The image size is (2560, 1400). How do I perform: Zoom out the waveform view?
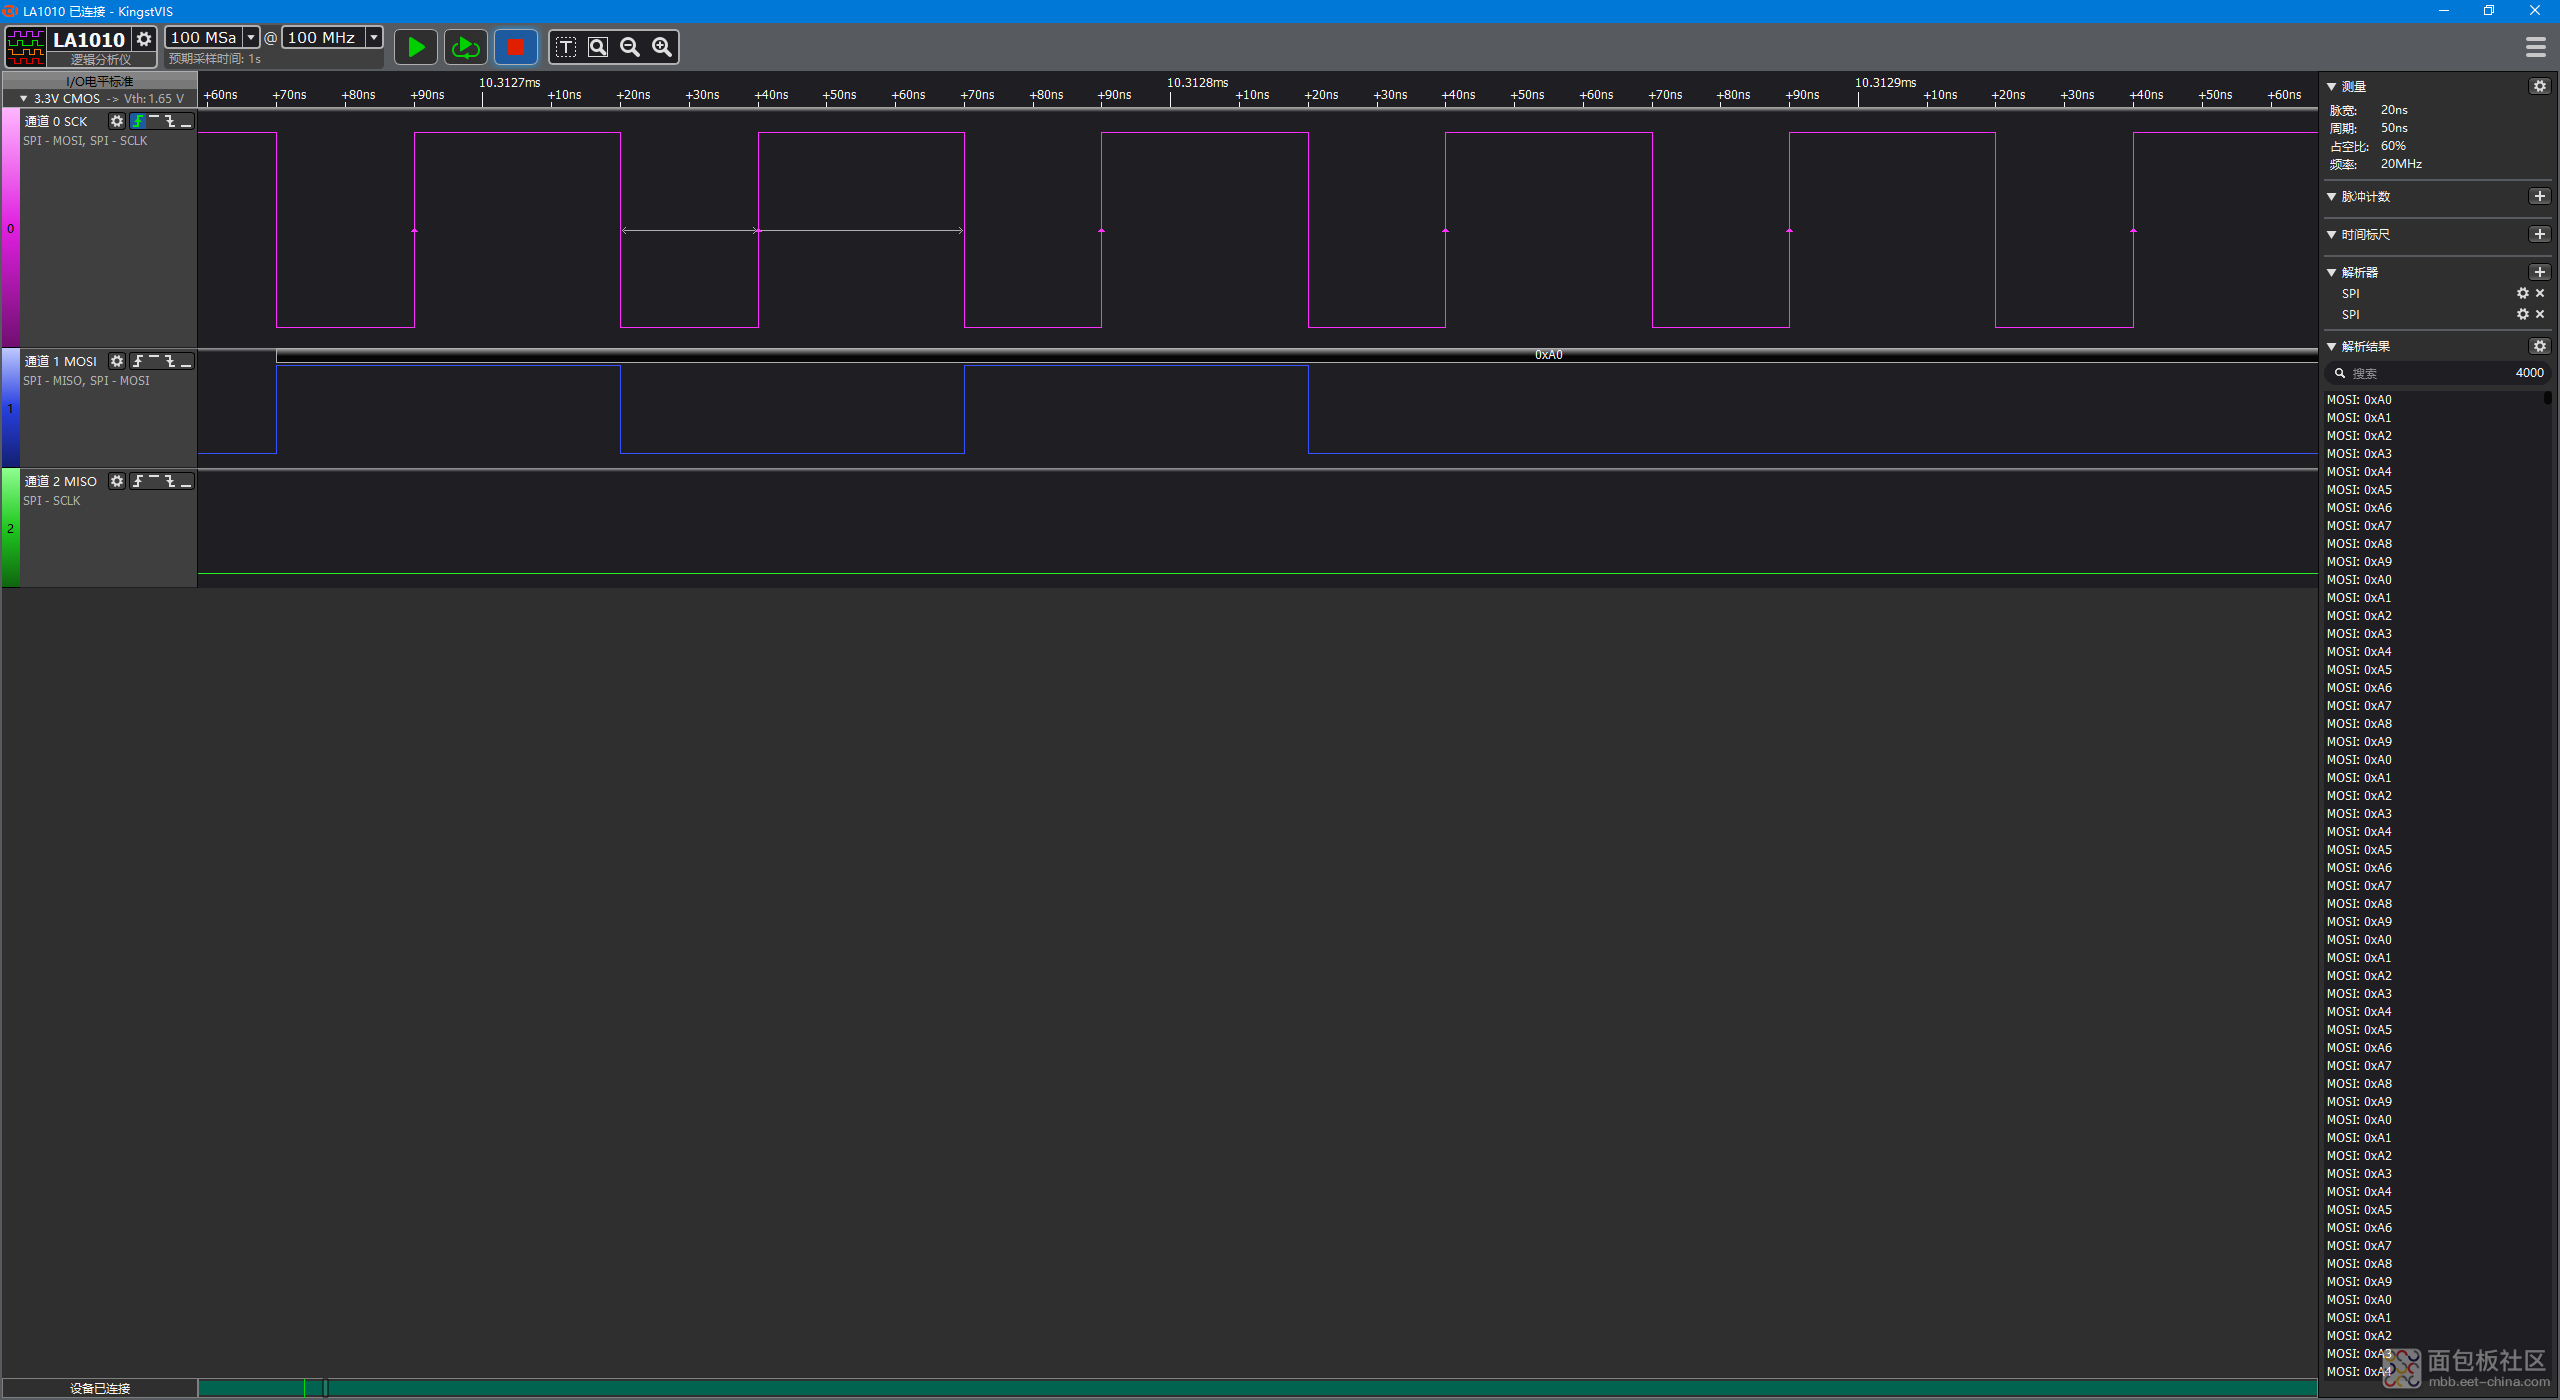630,47
